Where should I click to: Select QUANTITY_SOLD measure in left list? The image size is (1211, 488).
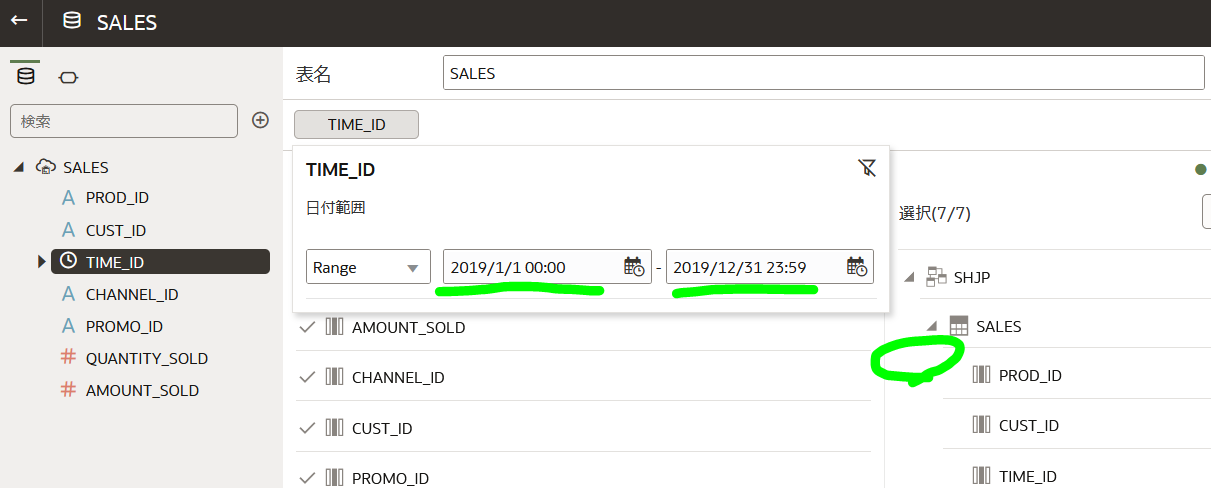pyautogui.click(x=147, y=358)
